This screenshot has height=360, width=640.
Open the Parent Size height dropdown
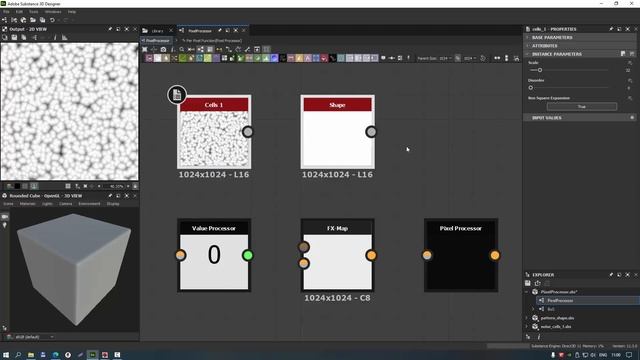coord(470,58)
